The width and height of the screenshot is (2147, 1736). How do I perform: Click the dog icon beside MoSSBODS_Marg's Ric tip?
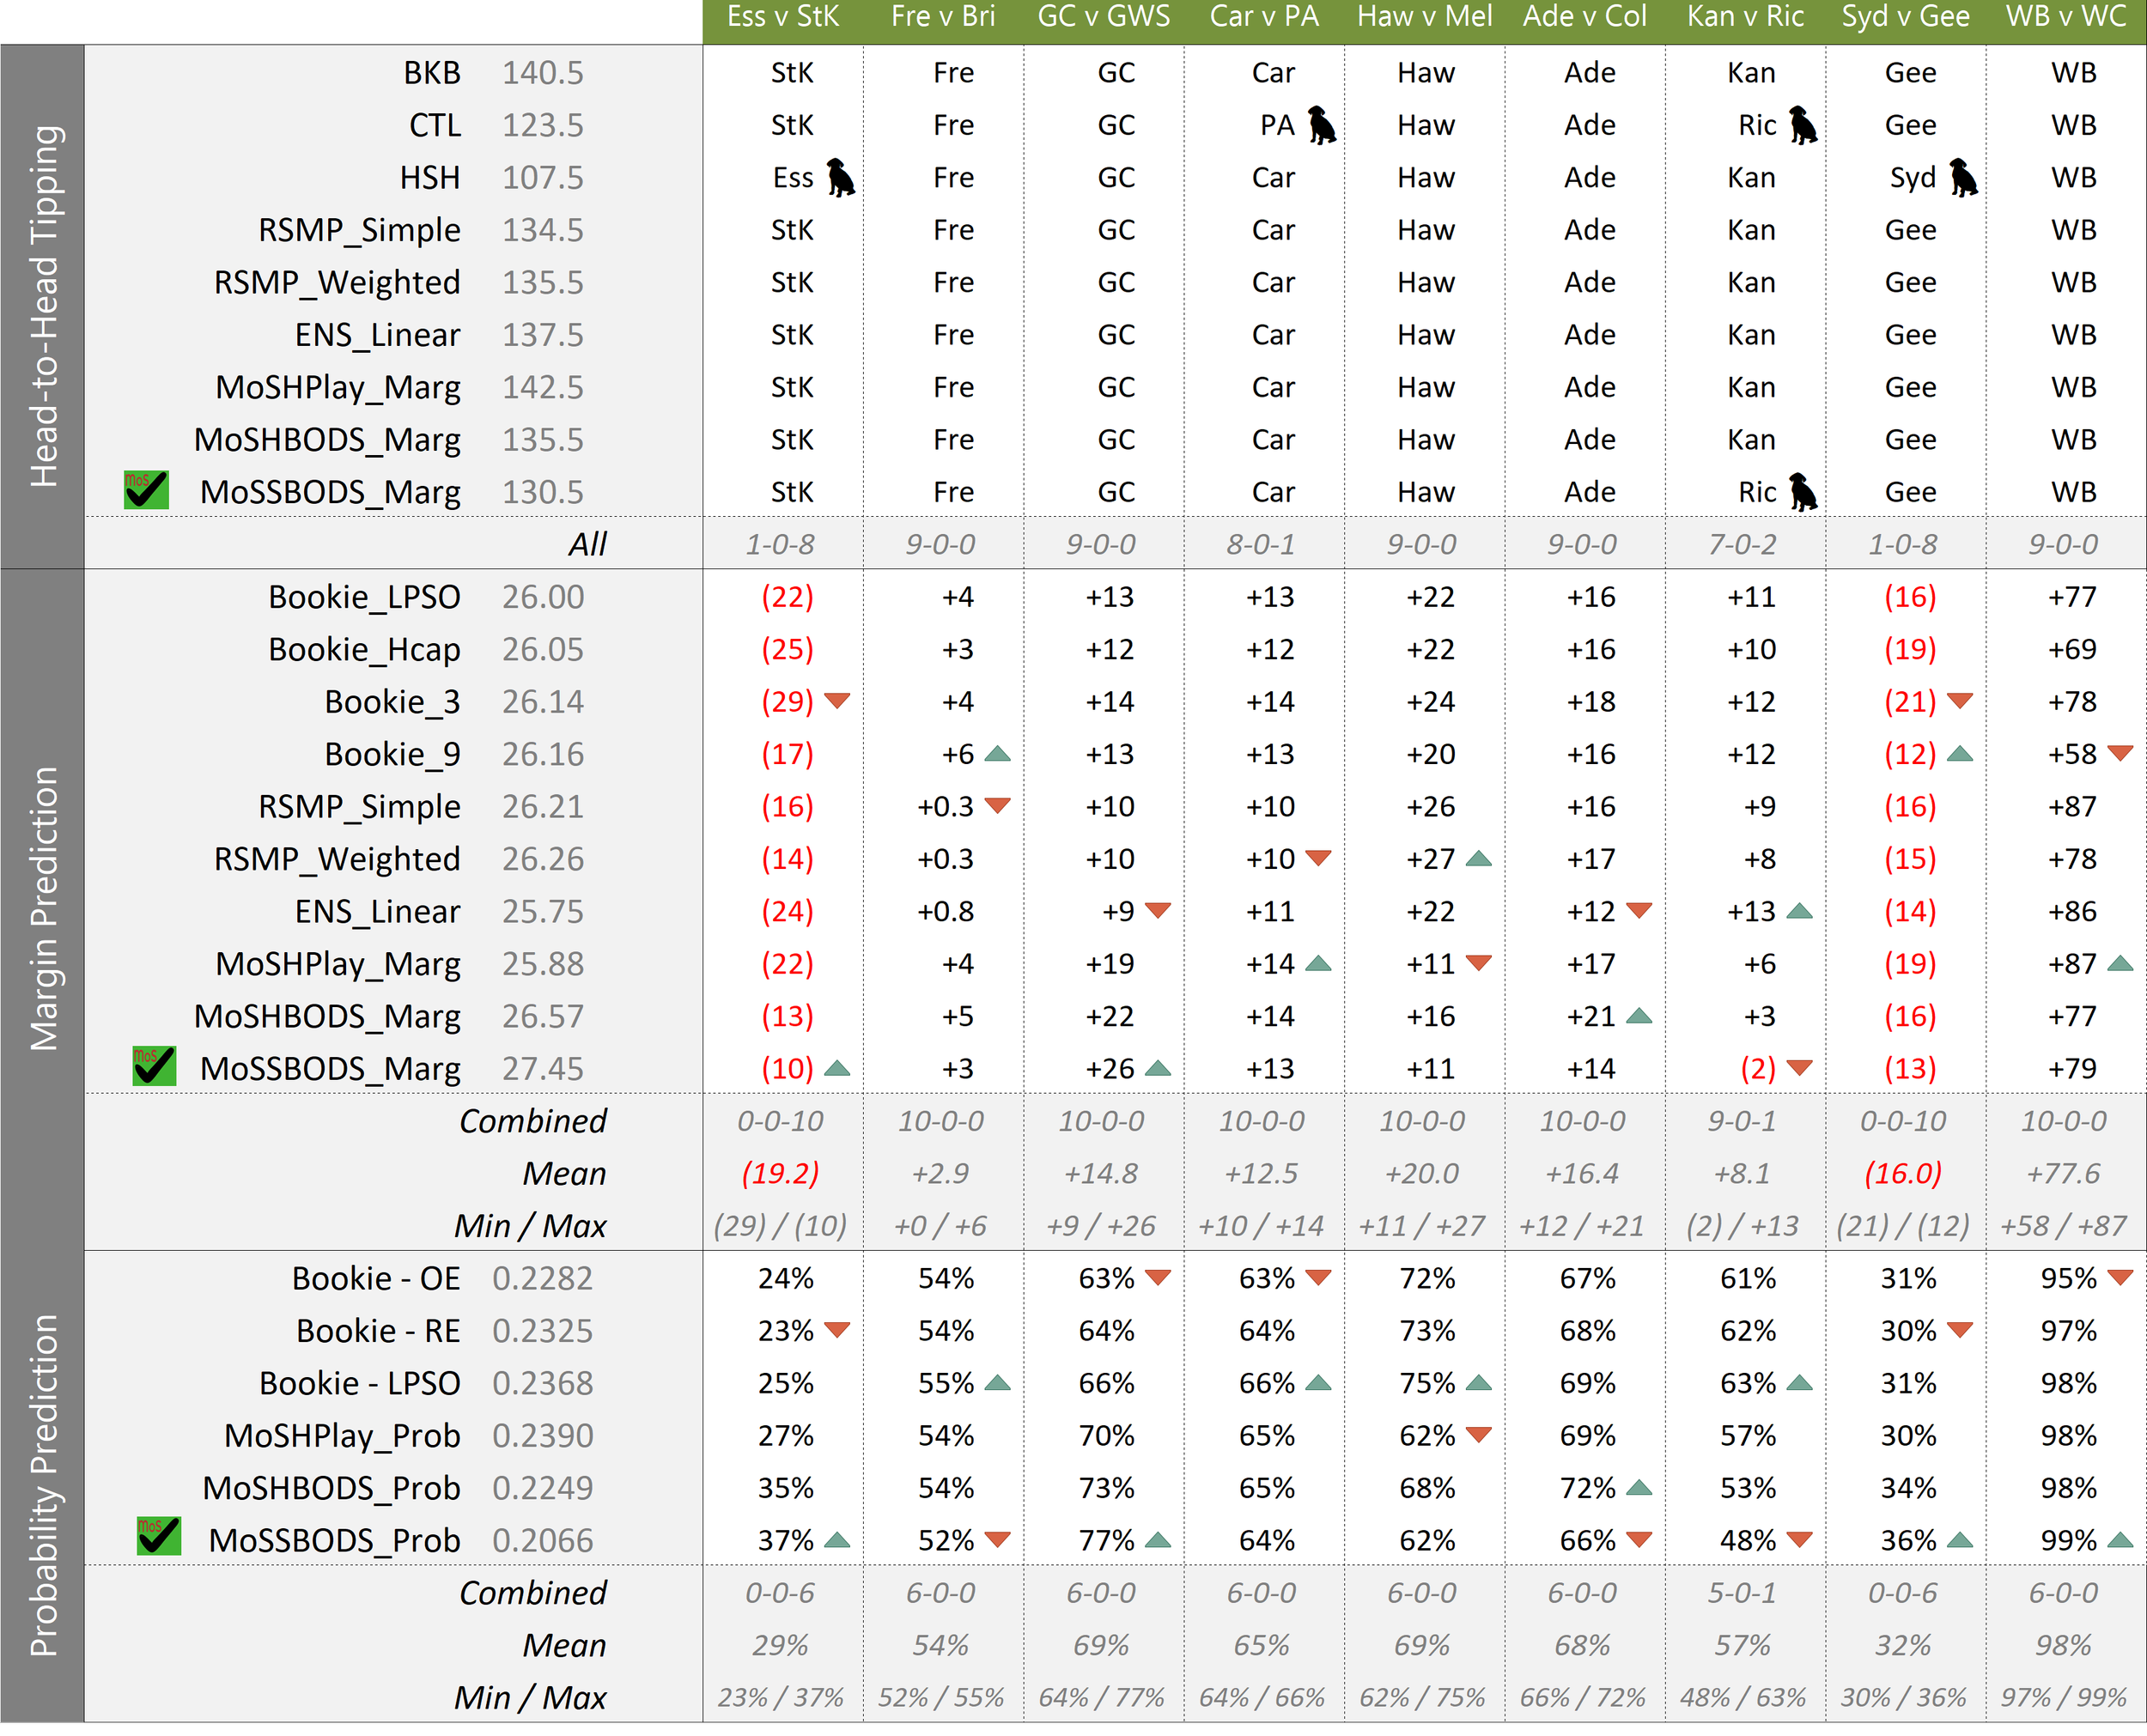coord(1802,492)
